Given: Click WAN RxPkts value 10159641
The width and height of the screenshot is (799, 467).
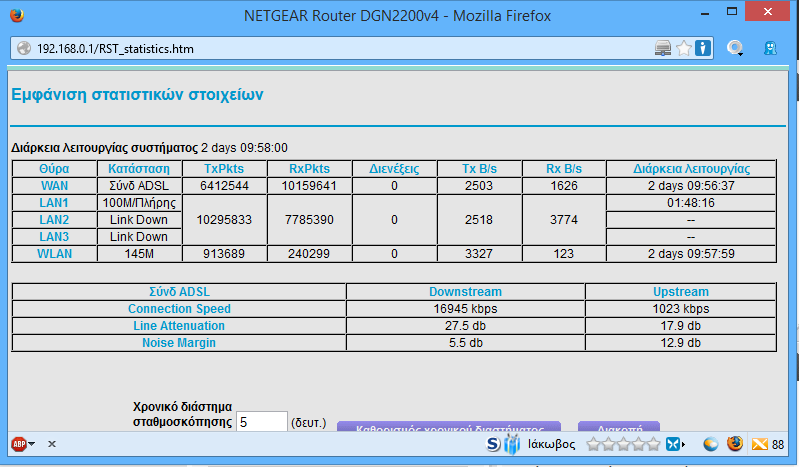Looking at the screenshot, I should (x=309, y=186).
